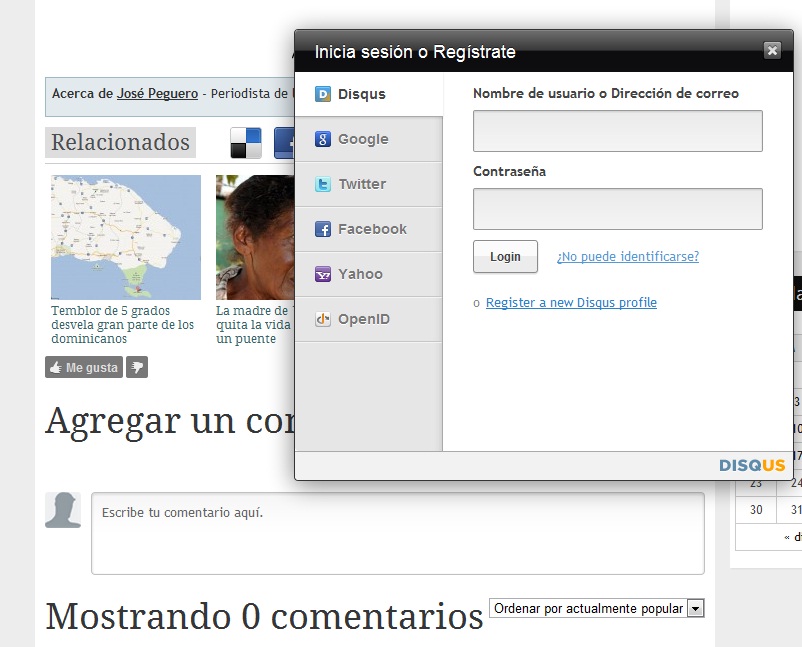Click the Me gusta thumbs-up button
This screenshot has height=647, width=802.
[x=83, y=368]
